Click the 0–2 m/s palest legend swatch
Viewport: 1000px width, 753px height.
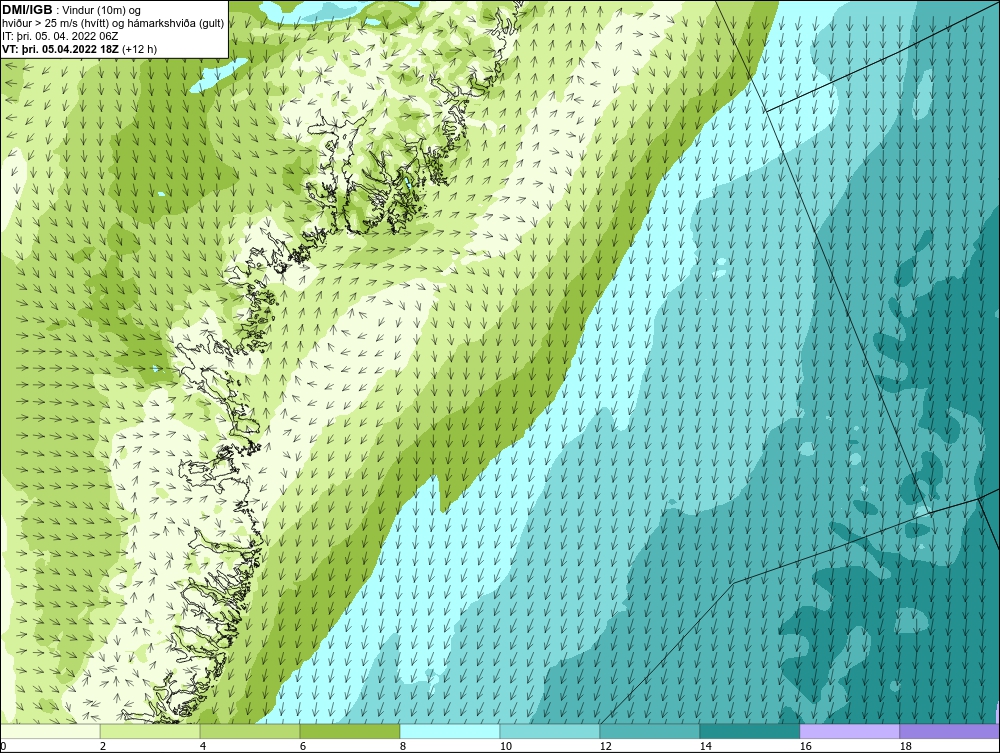[x=50, y=731]
